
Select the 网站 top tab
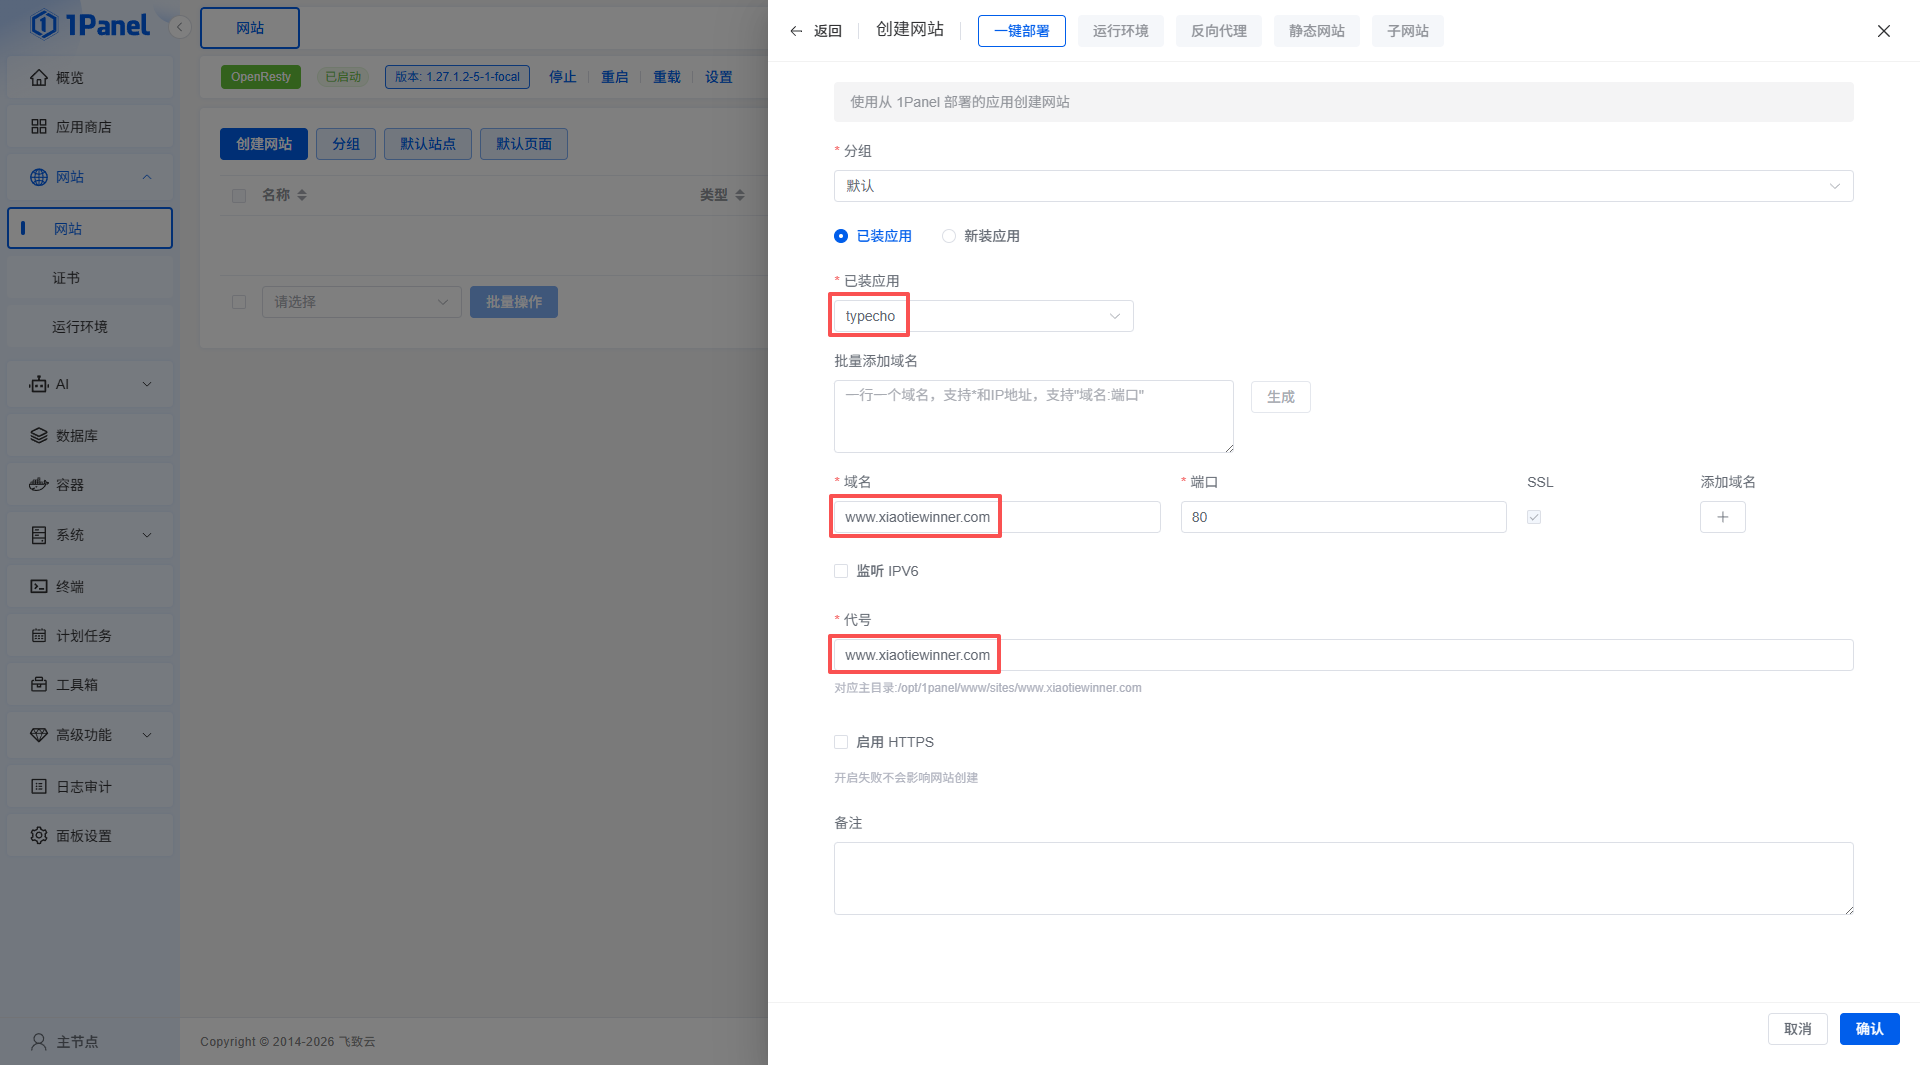pyautogui.click(x=250, y=28)
